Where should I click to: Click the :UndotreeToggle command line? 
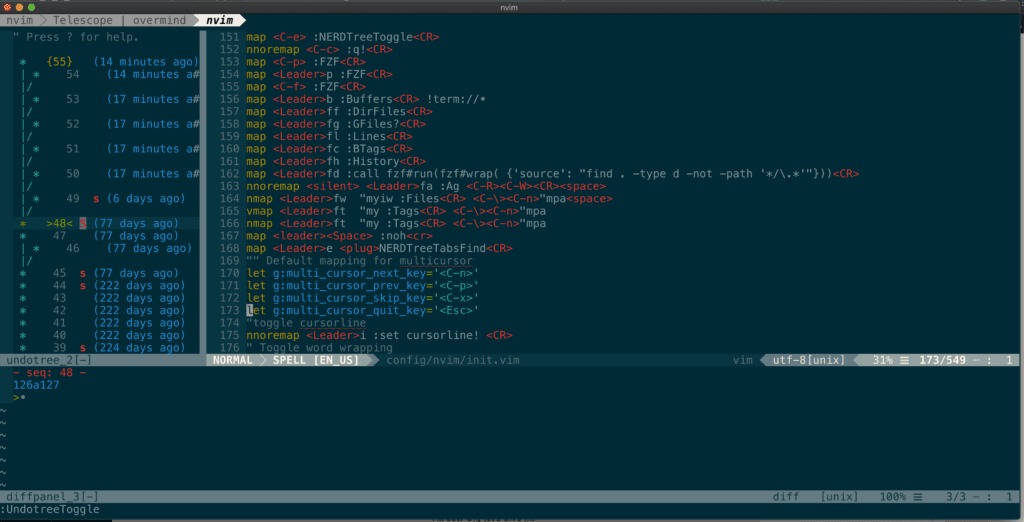50,510
